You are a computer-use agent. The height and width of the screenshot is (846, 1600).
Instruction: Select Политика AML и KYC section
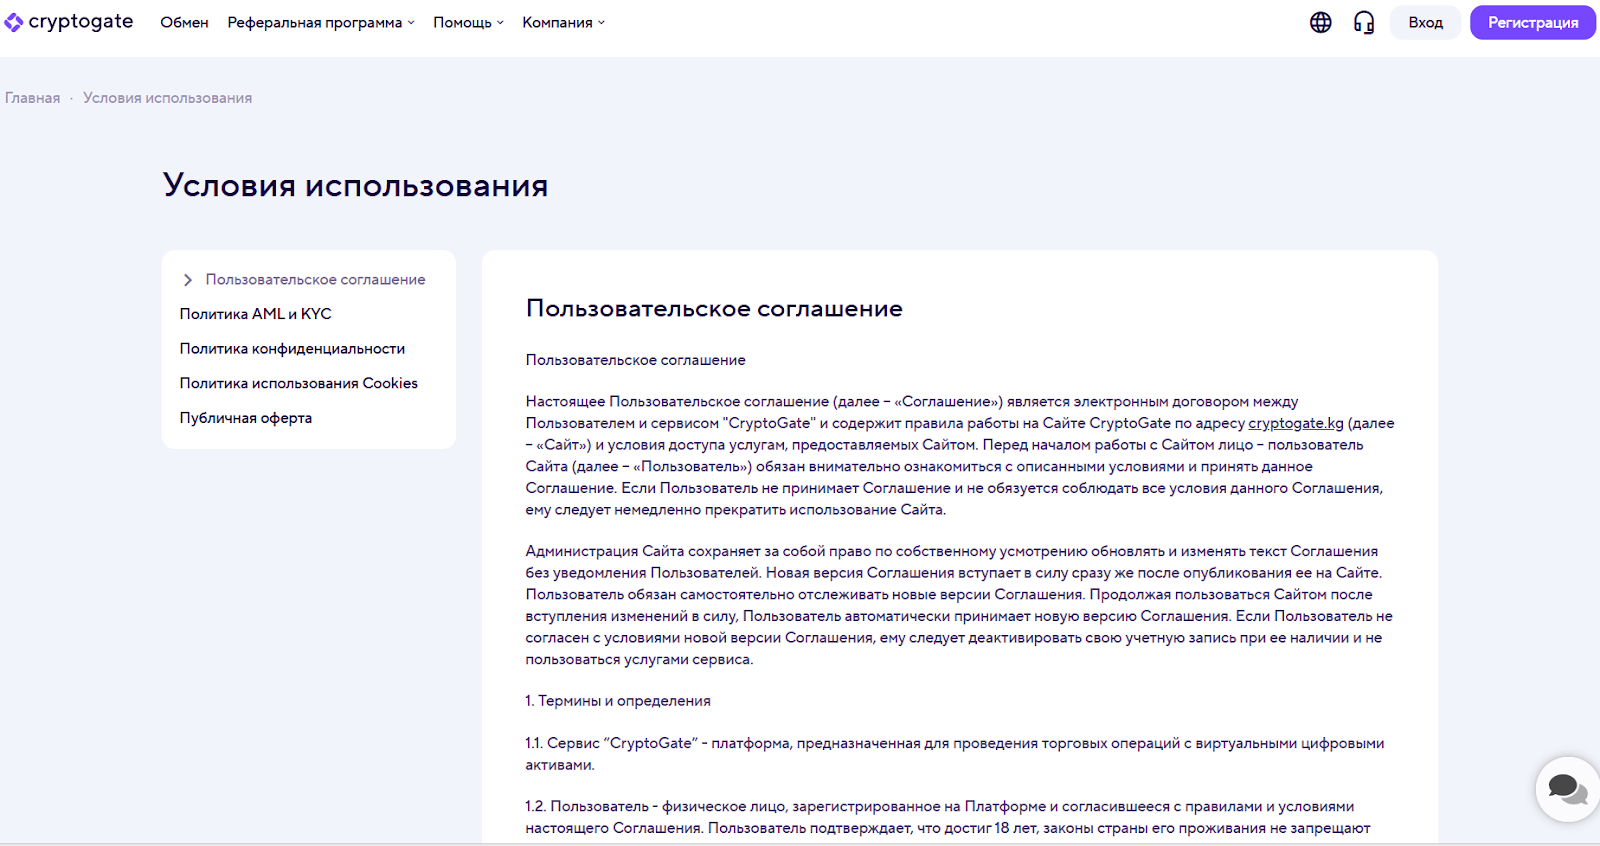point(255,314)
